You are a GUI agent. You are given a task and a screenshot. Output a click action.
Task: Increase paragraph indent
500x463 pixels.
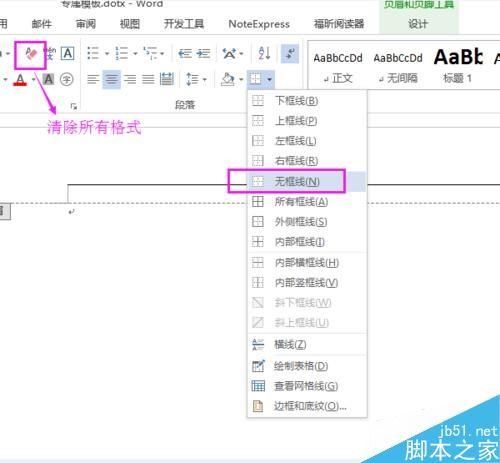203,53
